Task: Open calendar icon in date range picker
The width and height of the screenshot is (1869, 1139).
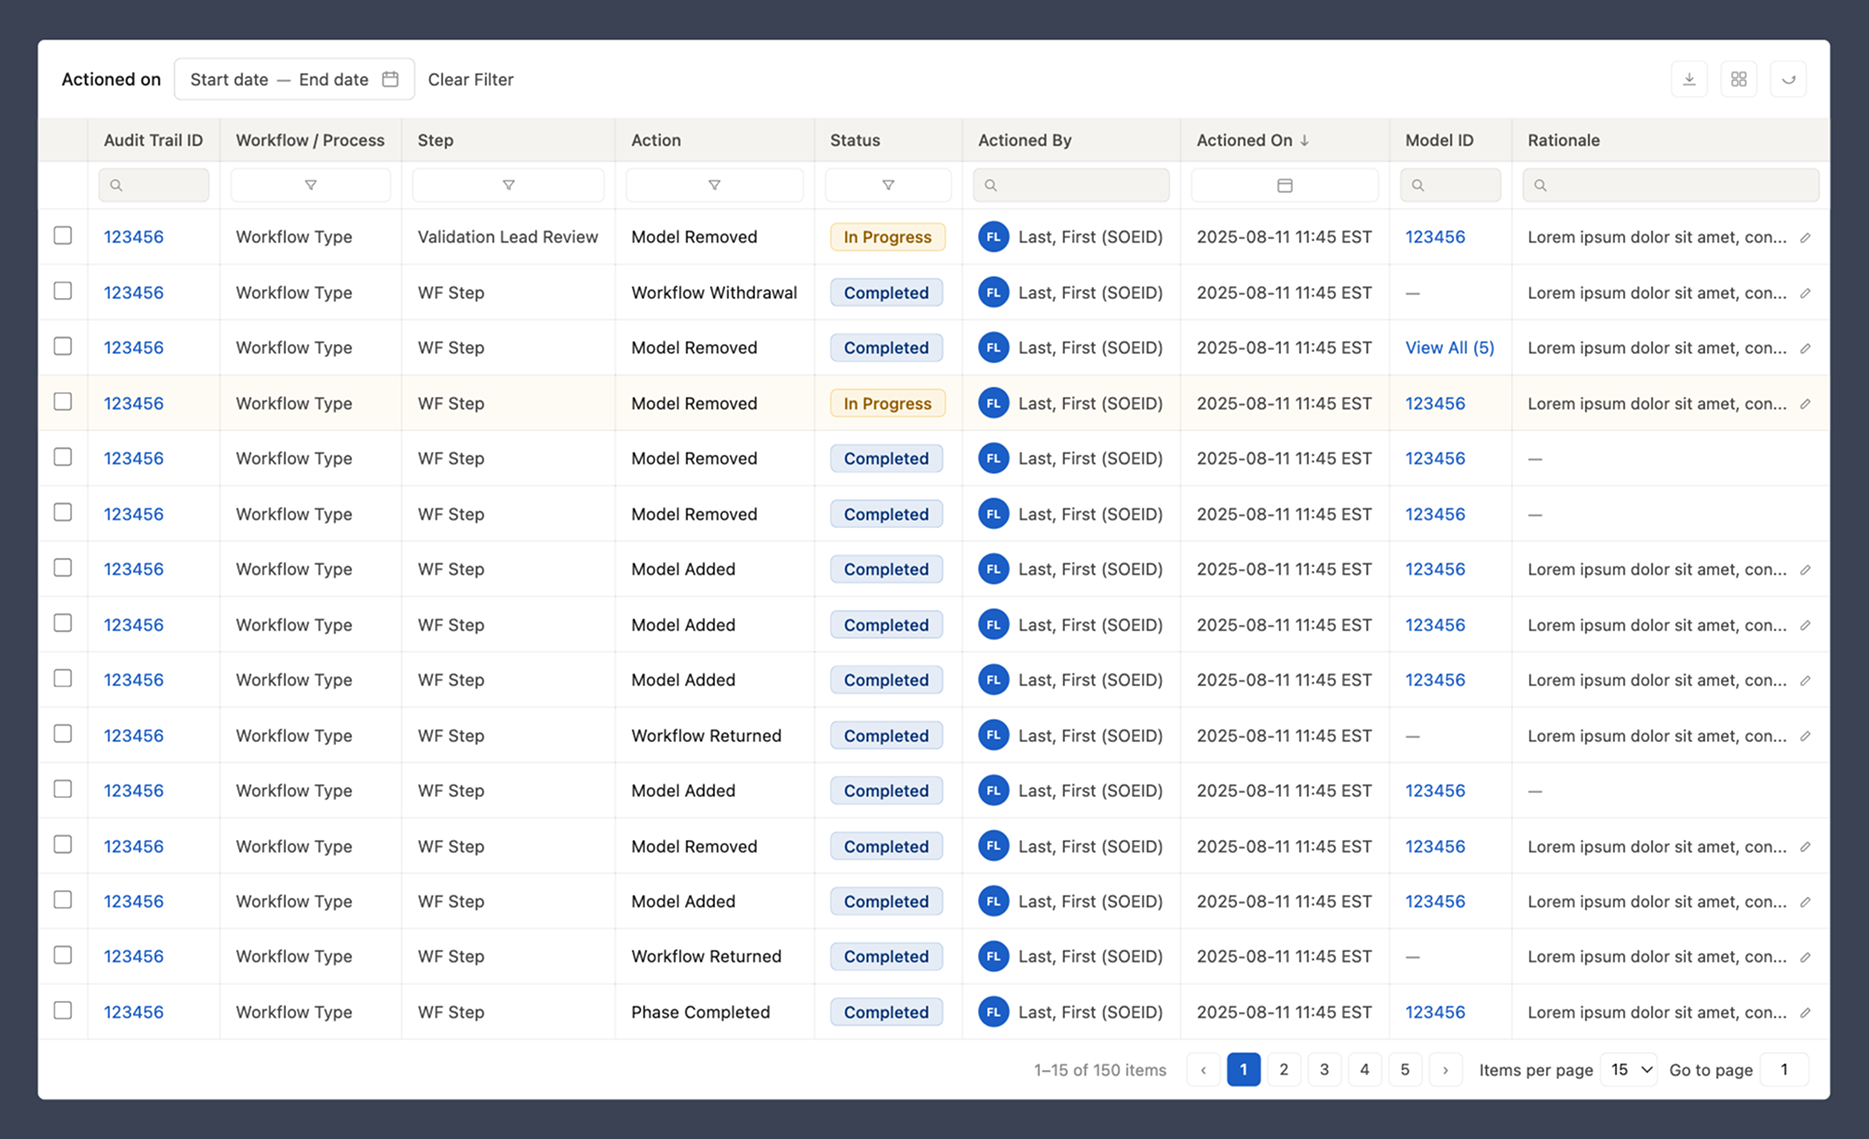Action: click(390, 79)
